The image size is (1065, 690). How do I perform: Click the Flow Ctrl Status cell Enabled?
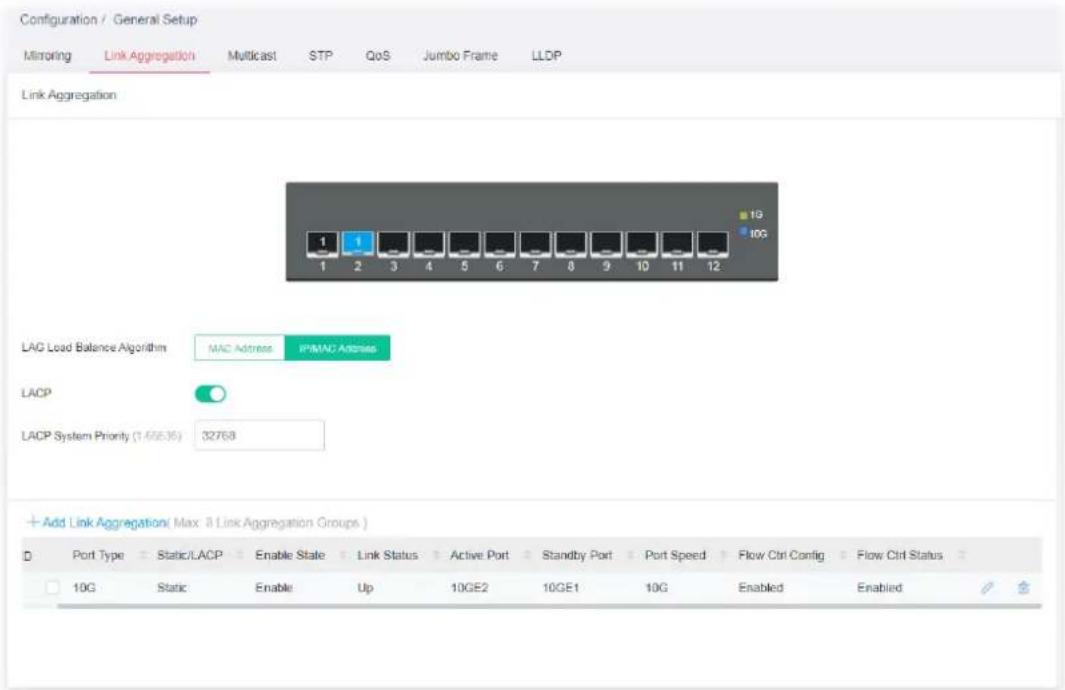click(880, 587)
